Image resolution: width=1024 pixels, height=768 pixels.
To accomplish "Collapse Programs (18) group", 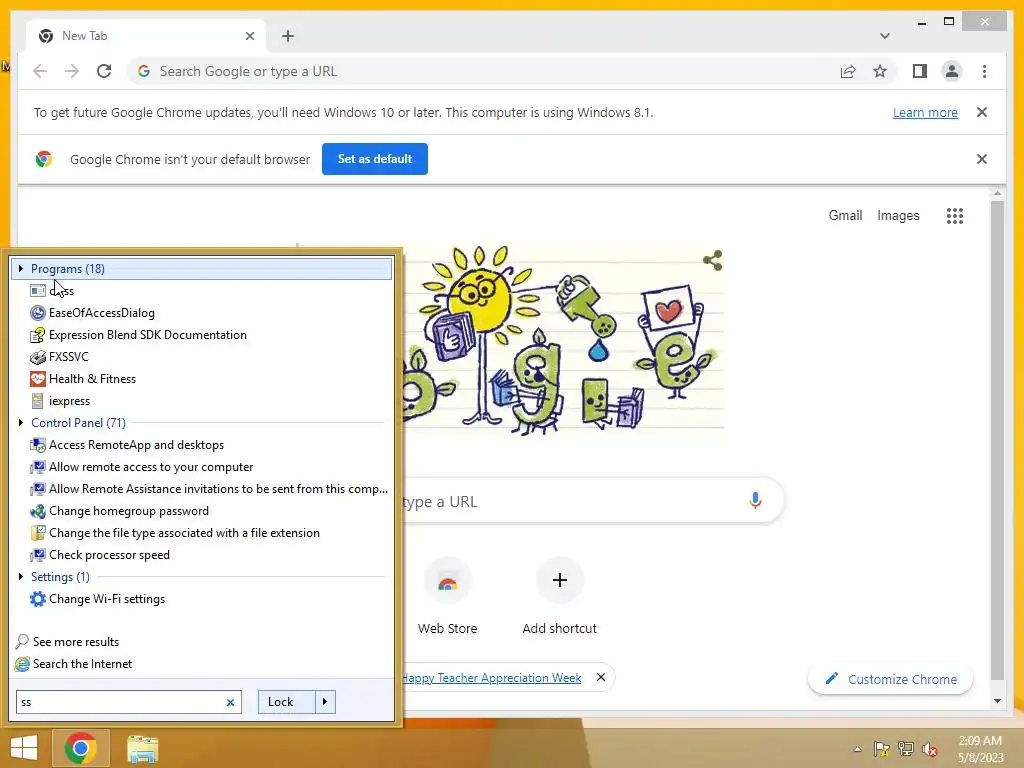I will point(21,268).
